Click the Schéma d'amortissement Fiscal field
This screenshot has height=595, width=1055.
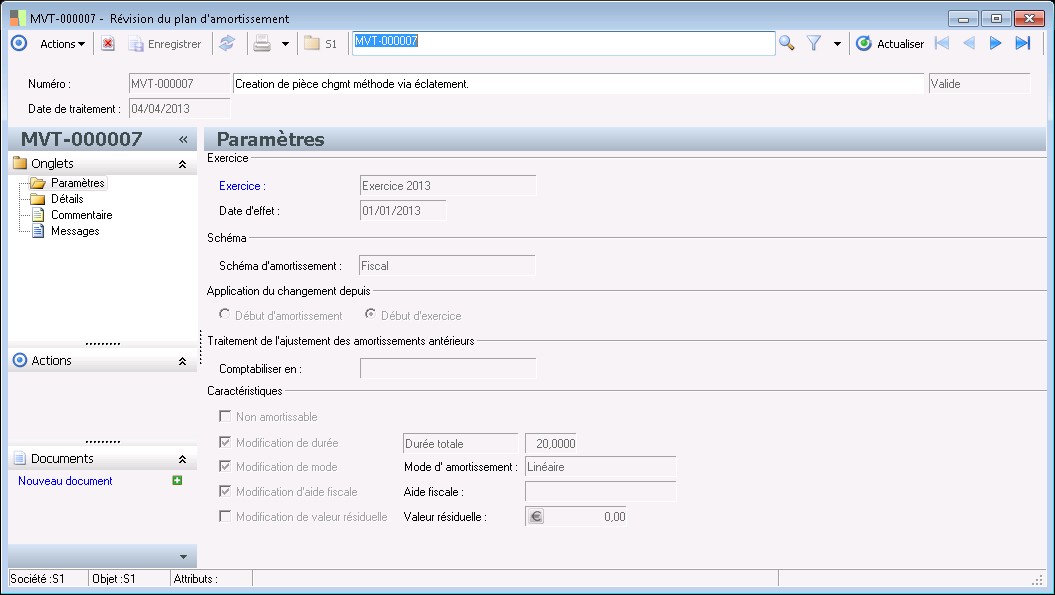coord(447,266)
